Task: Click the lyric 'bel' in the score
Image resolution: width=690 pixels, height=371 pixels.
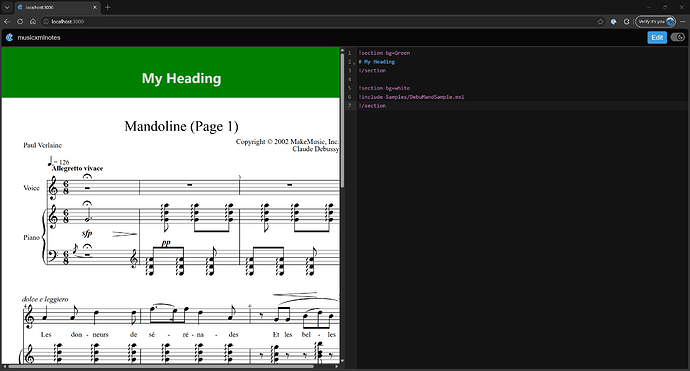Action: point(306,334)
